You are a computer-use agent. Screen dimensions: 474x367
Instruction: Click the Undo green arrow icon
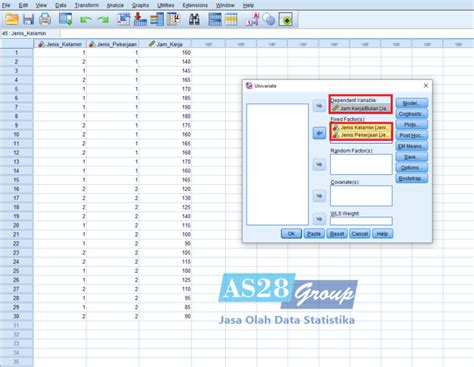coord(86,20)
